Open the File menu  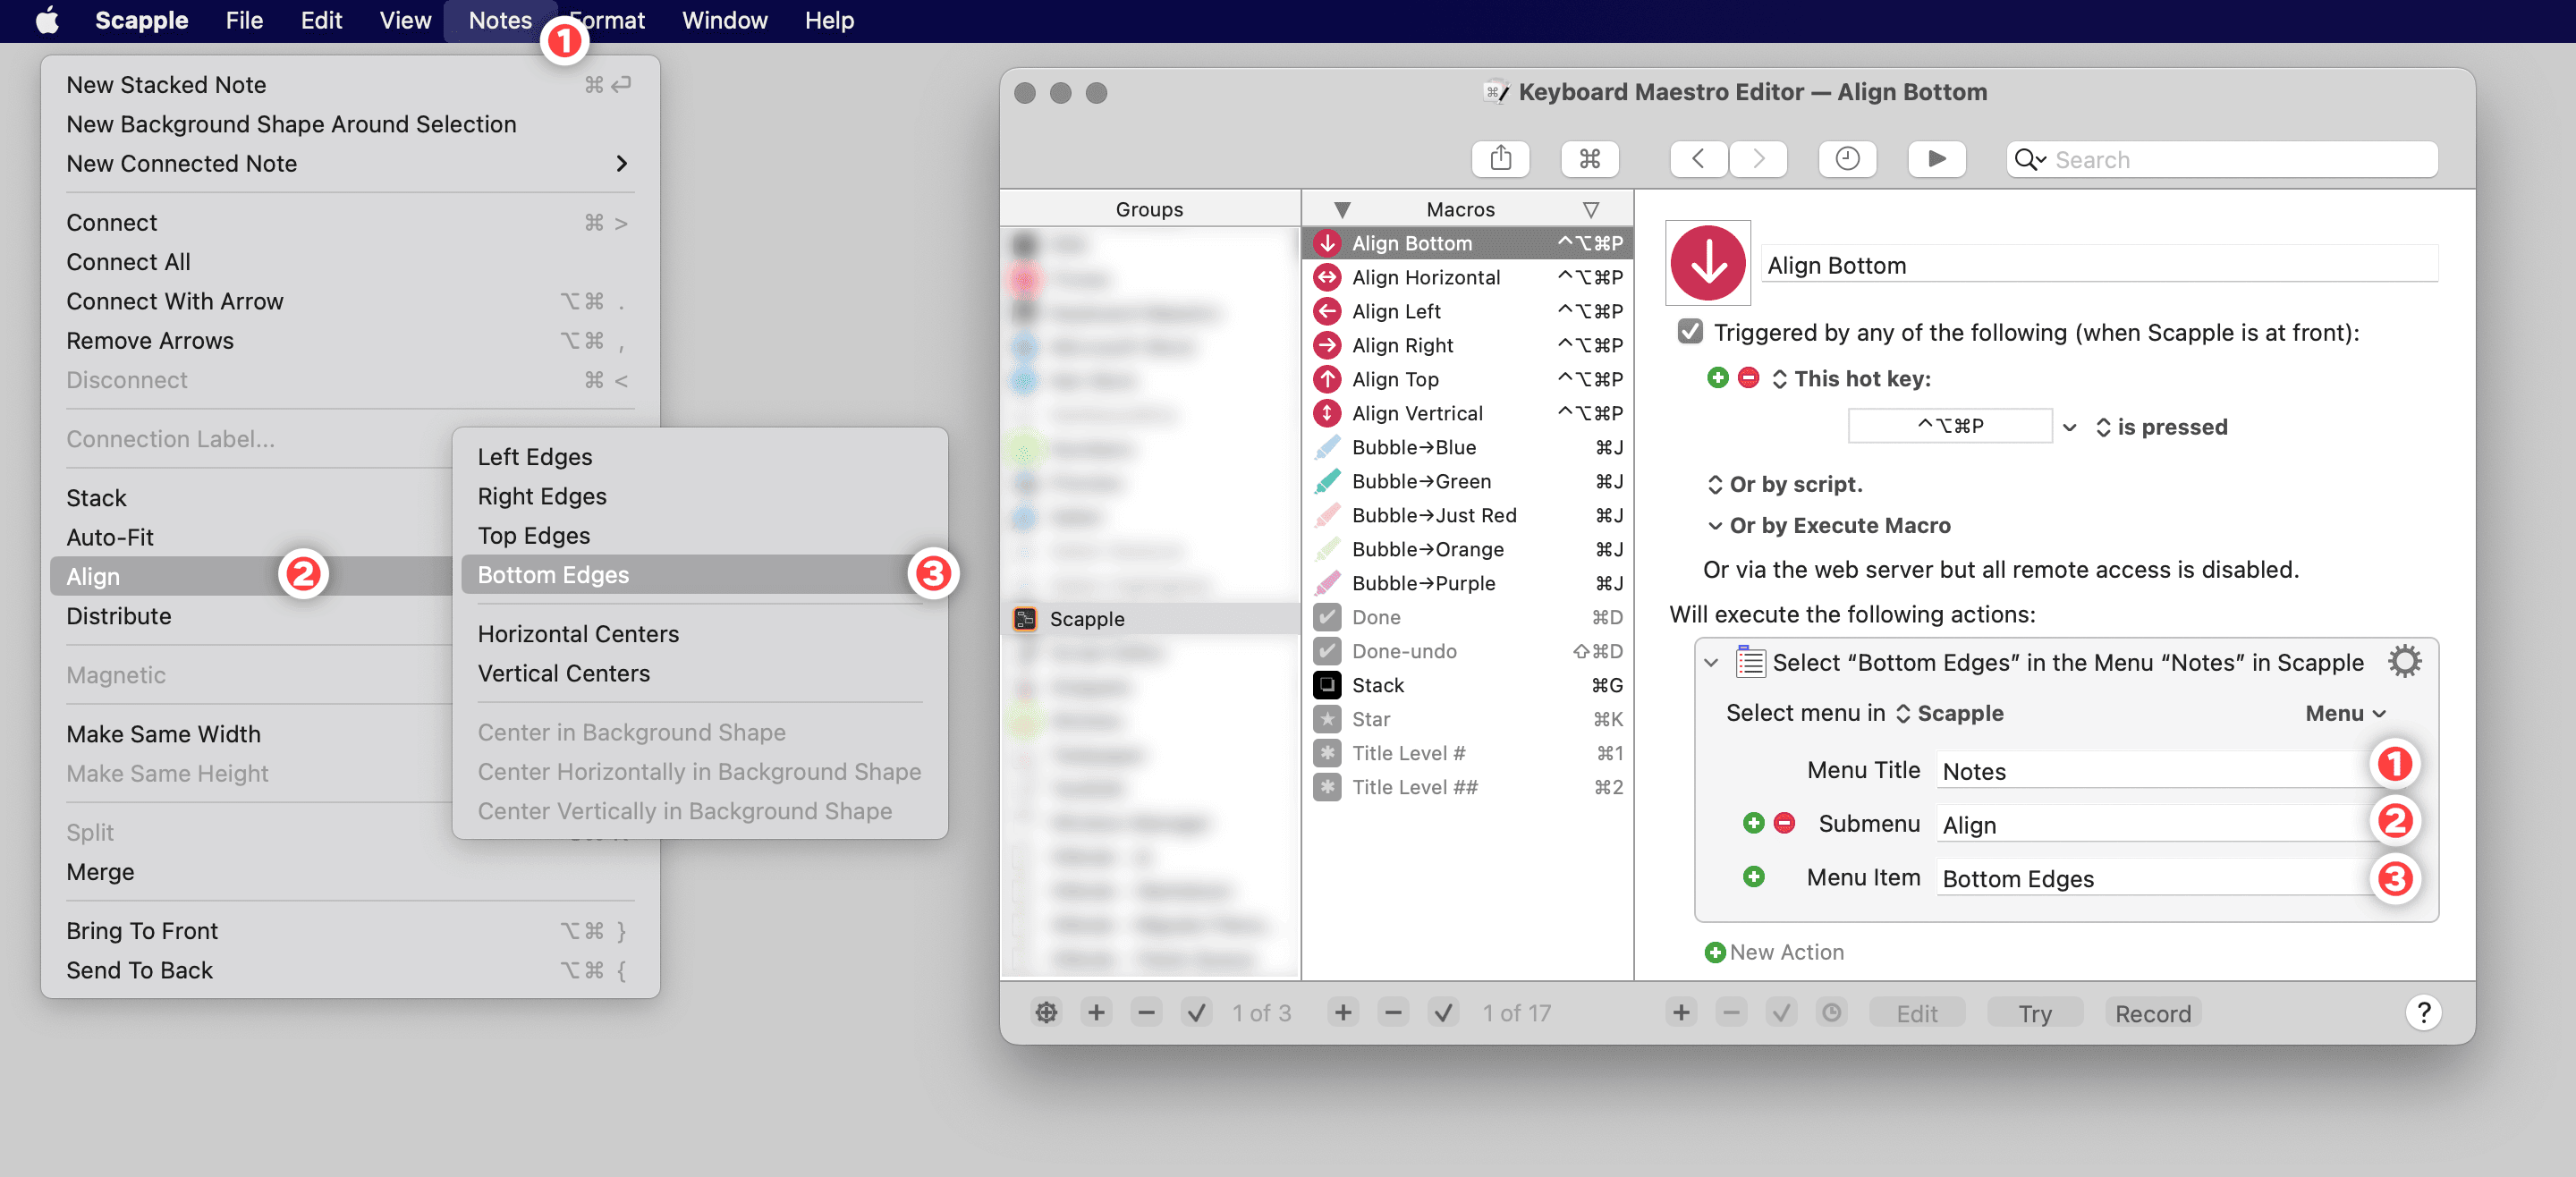[x=244, y=20]
